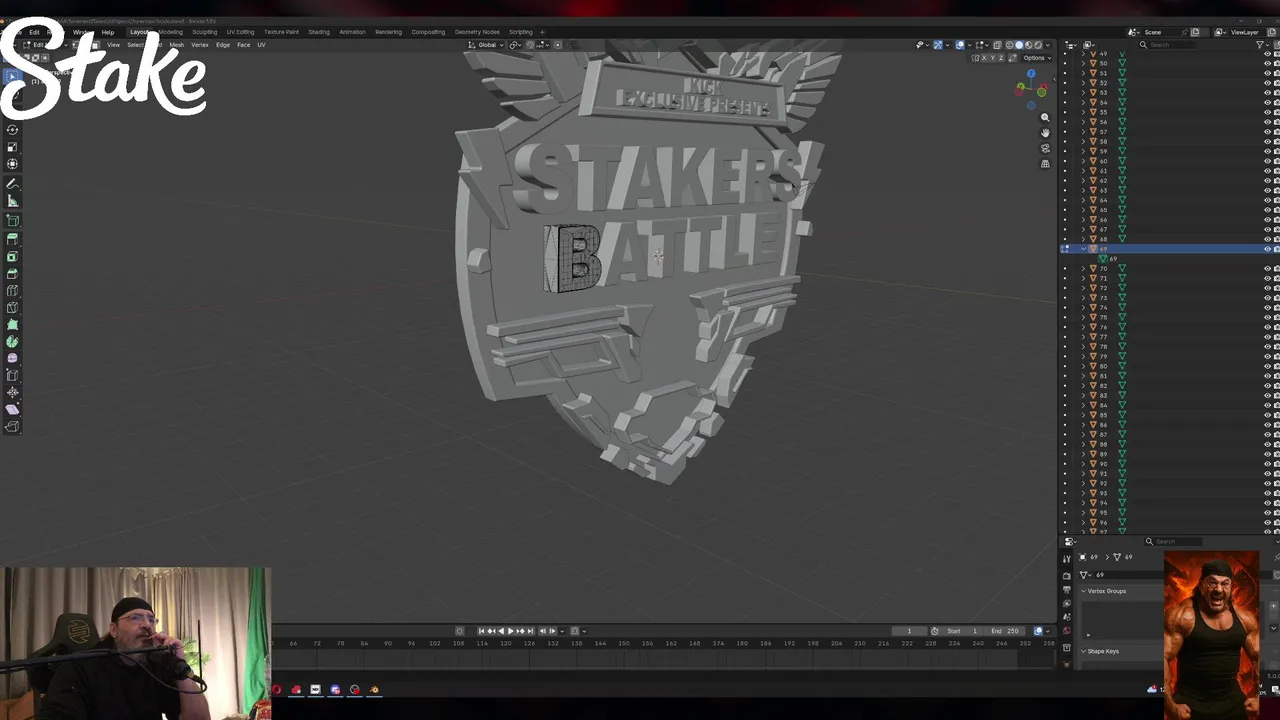
Task: Open the Global transform orientation dropdown
Action: [x=484, y=45]
